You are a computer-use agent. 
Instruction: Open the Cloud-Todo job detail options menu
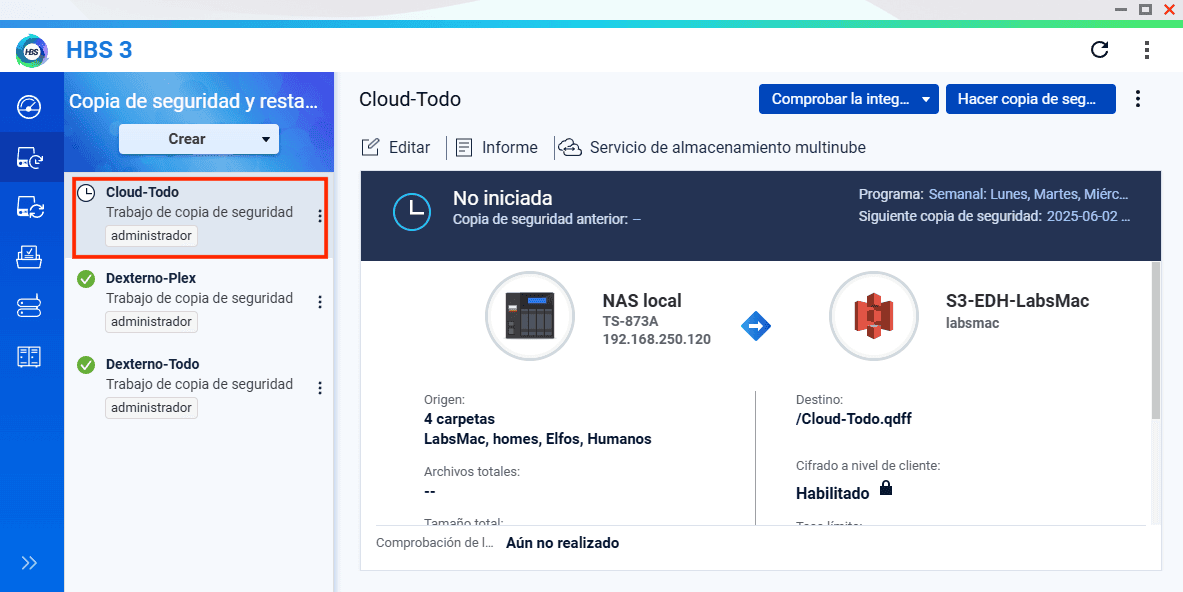coord(1137,99)
